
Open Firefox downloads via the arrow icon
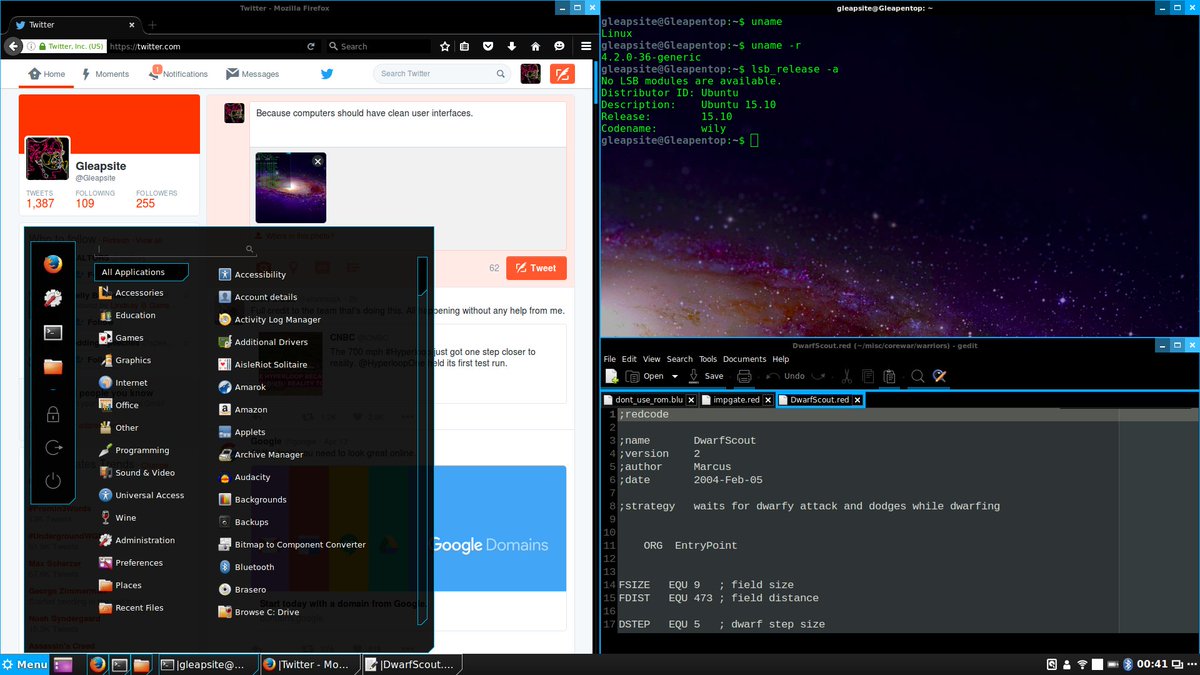click(x=511, y=45)
